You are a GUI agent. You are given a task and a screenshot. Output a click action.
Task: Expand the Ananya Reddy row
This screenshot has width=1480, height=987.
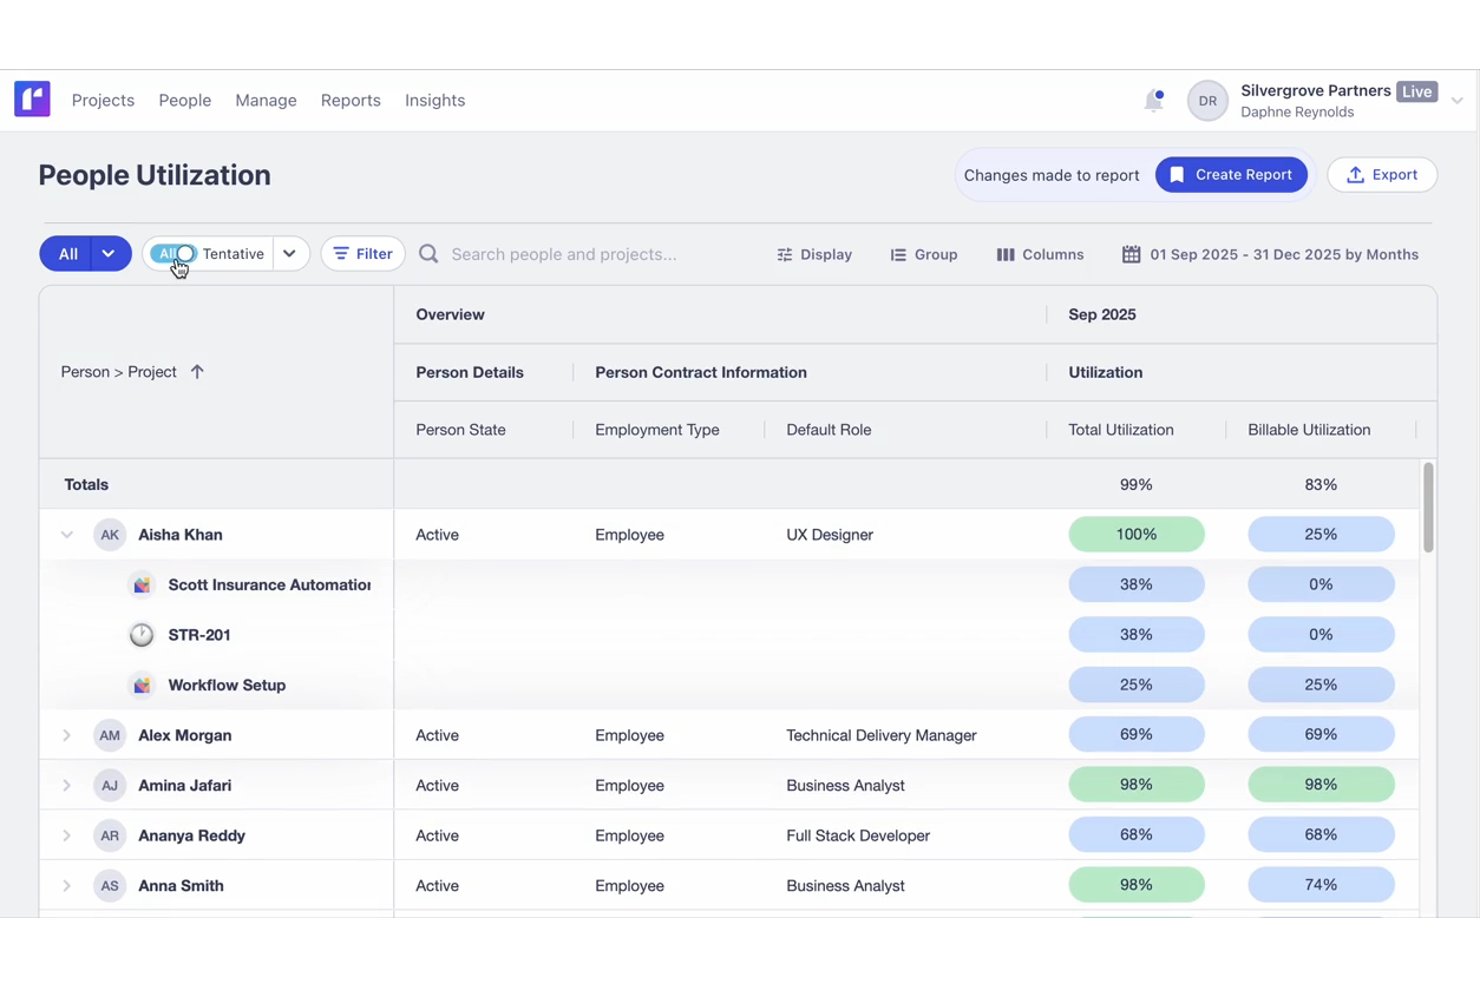click(67, 835)
